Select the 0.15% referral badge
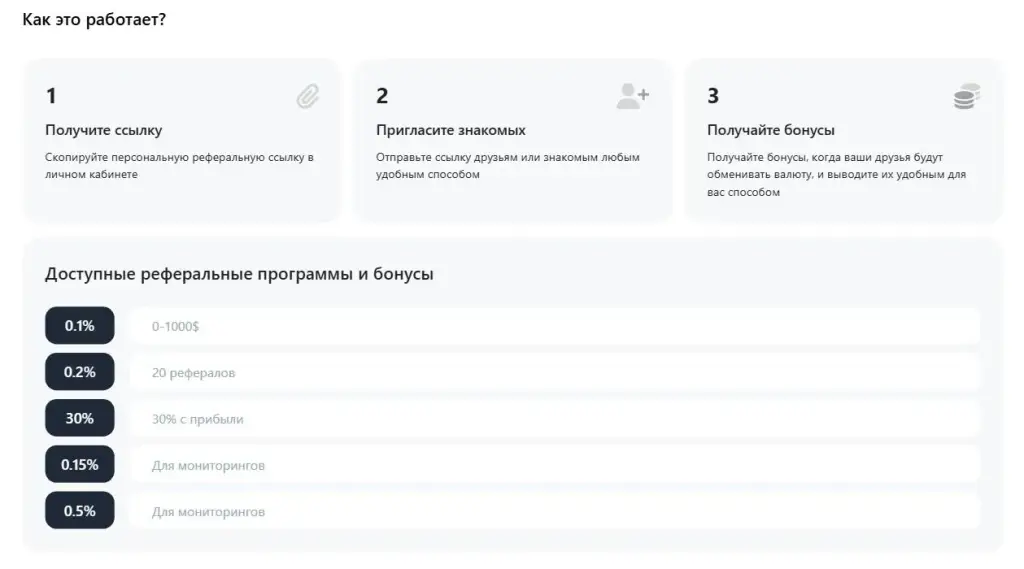Screen dimensions: 1024x569 click(80, 464)
